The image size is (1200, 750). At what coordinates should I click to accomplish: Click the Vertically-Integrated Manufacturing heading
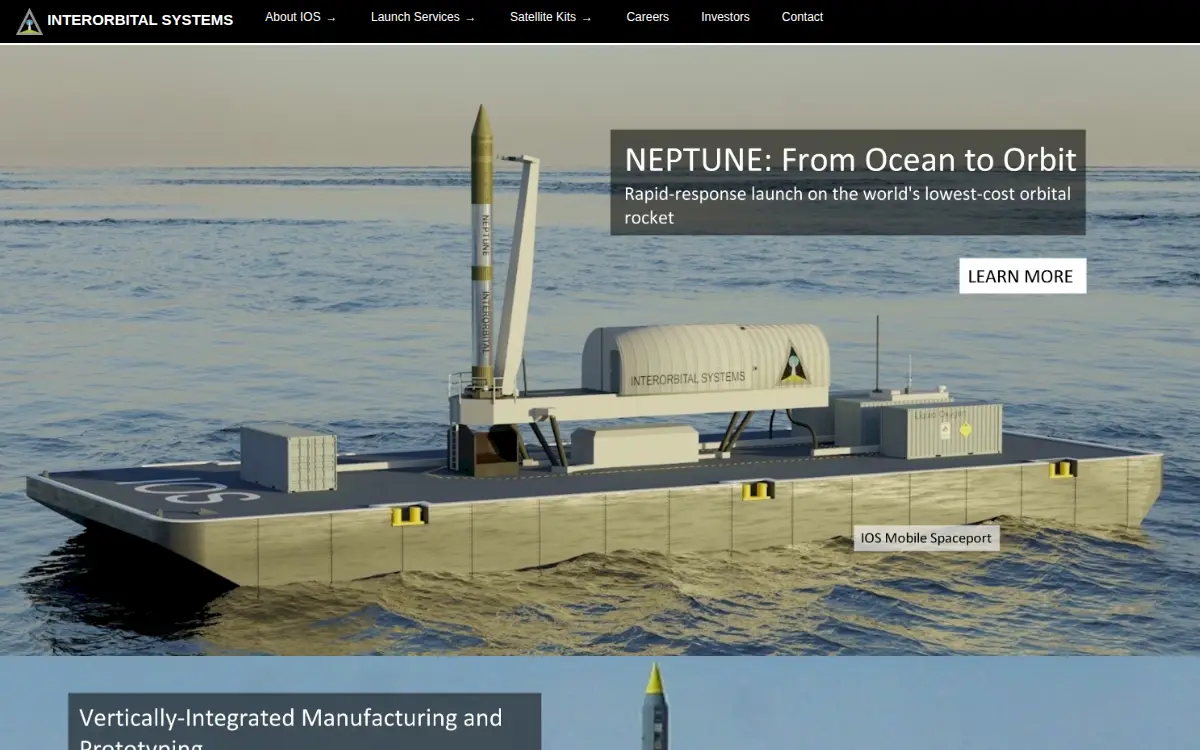291,730
